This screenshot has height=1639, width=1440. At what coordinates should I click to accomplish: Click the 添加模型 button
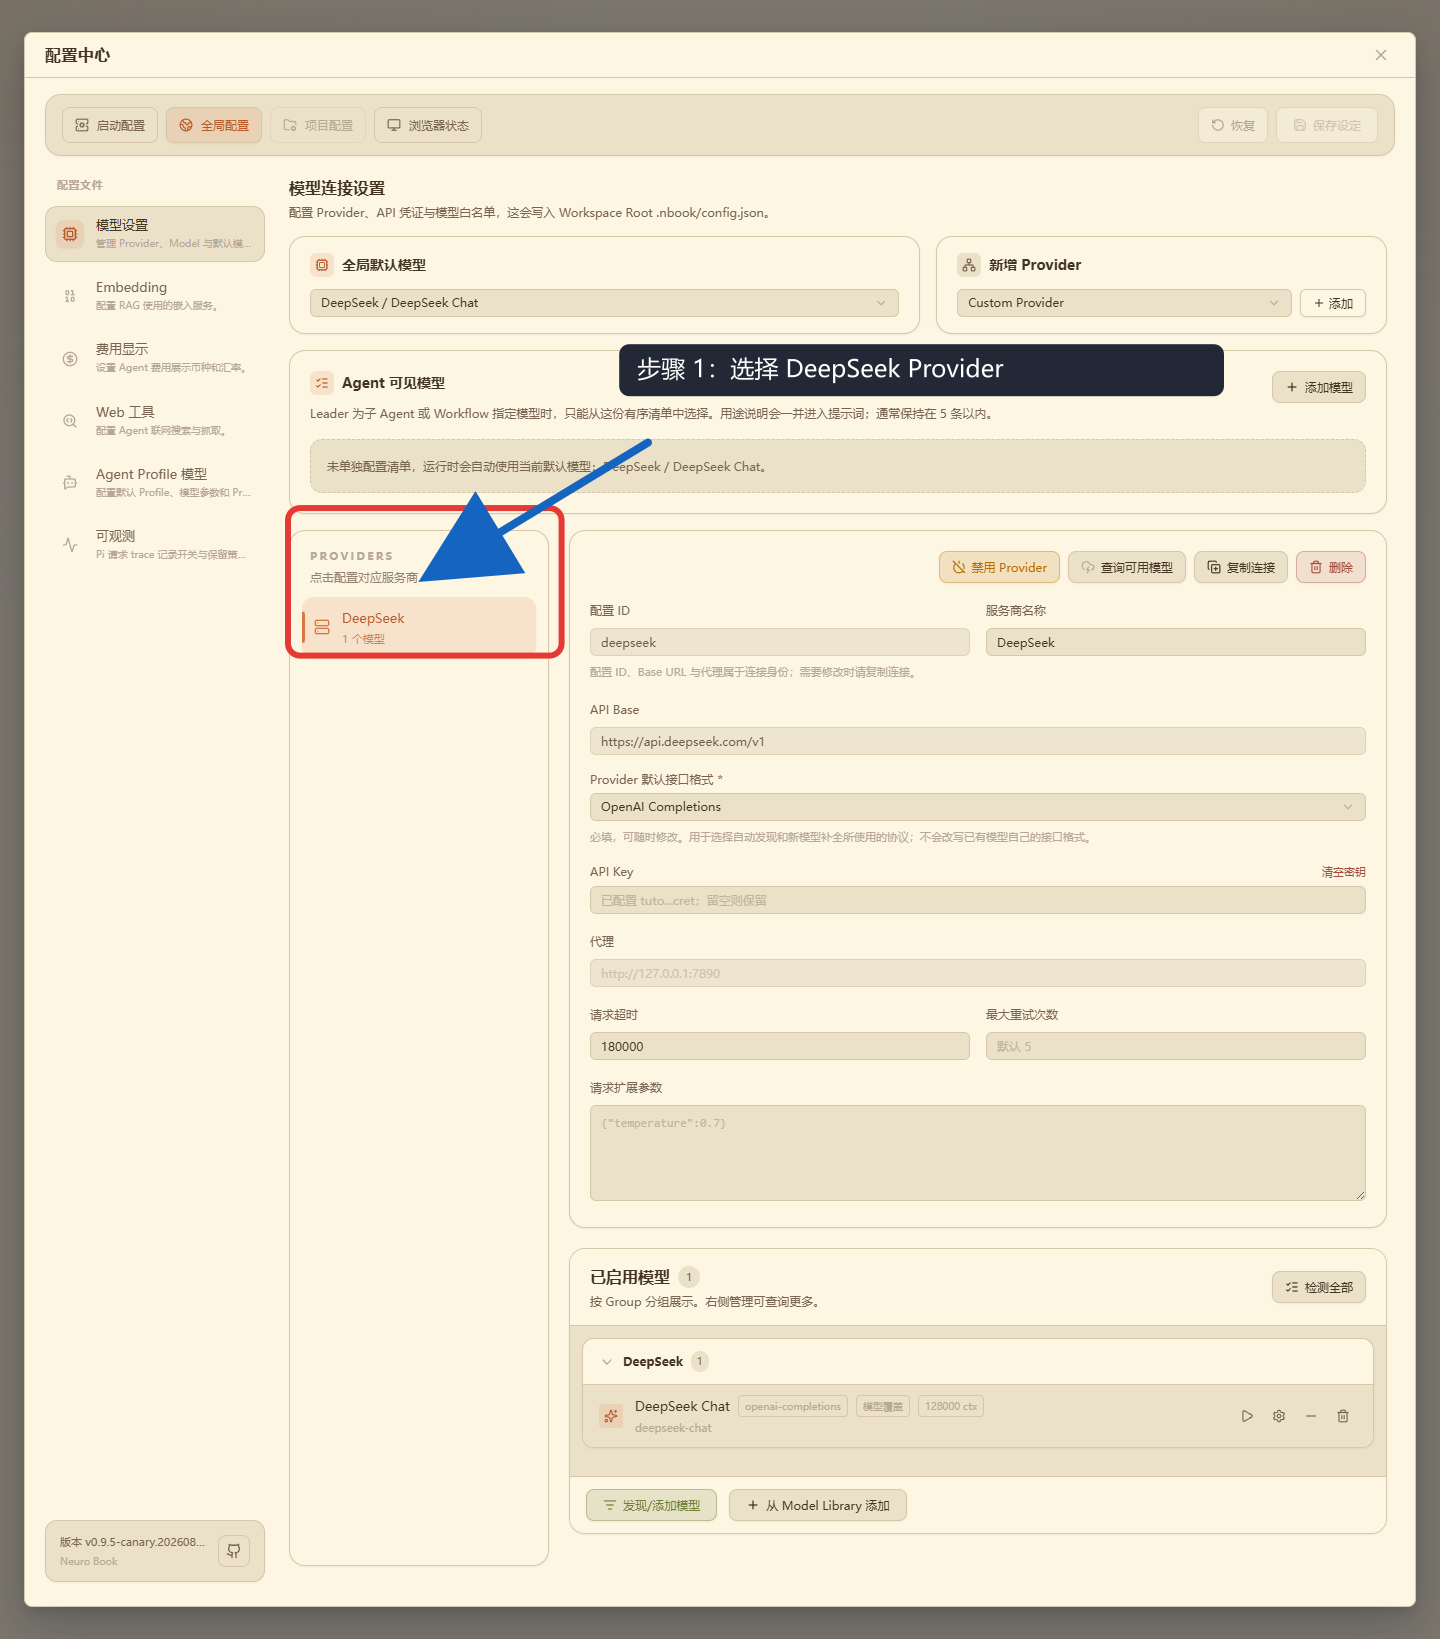point(1319,387)
